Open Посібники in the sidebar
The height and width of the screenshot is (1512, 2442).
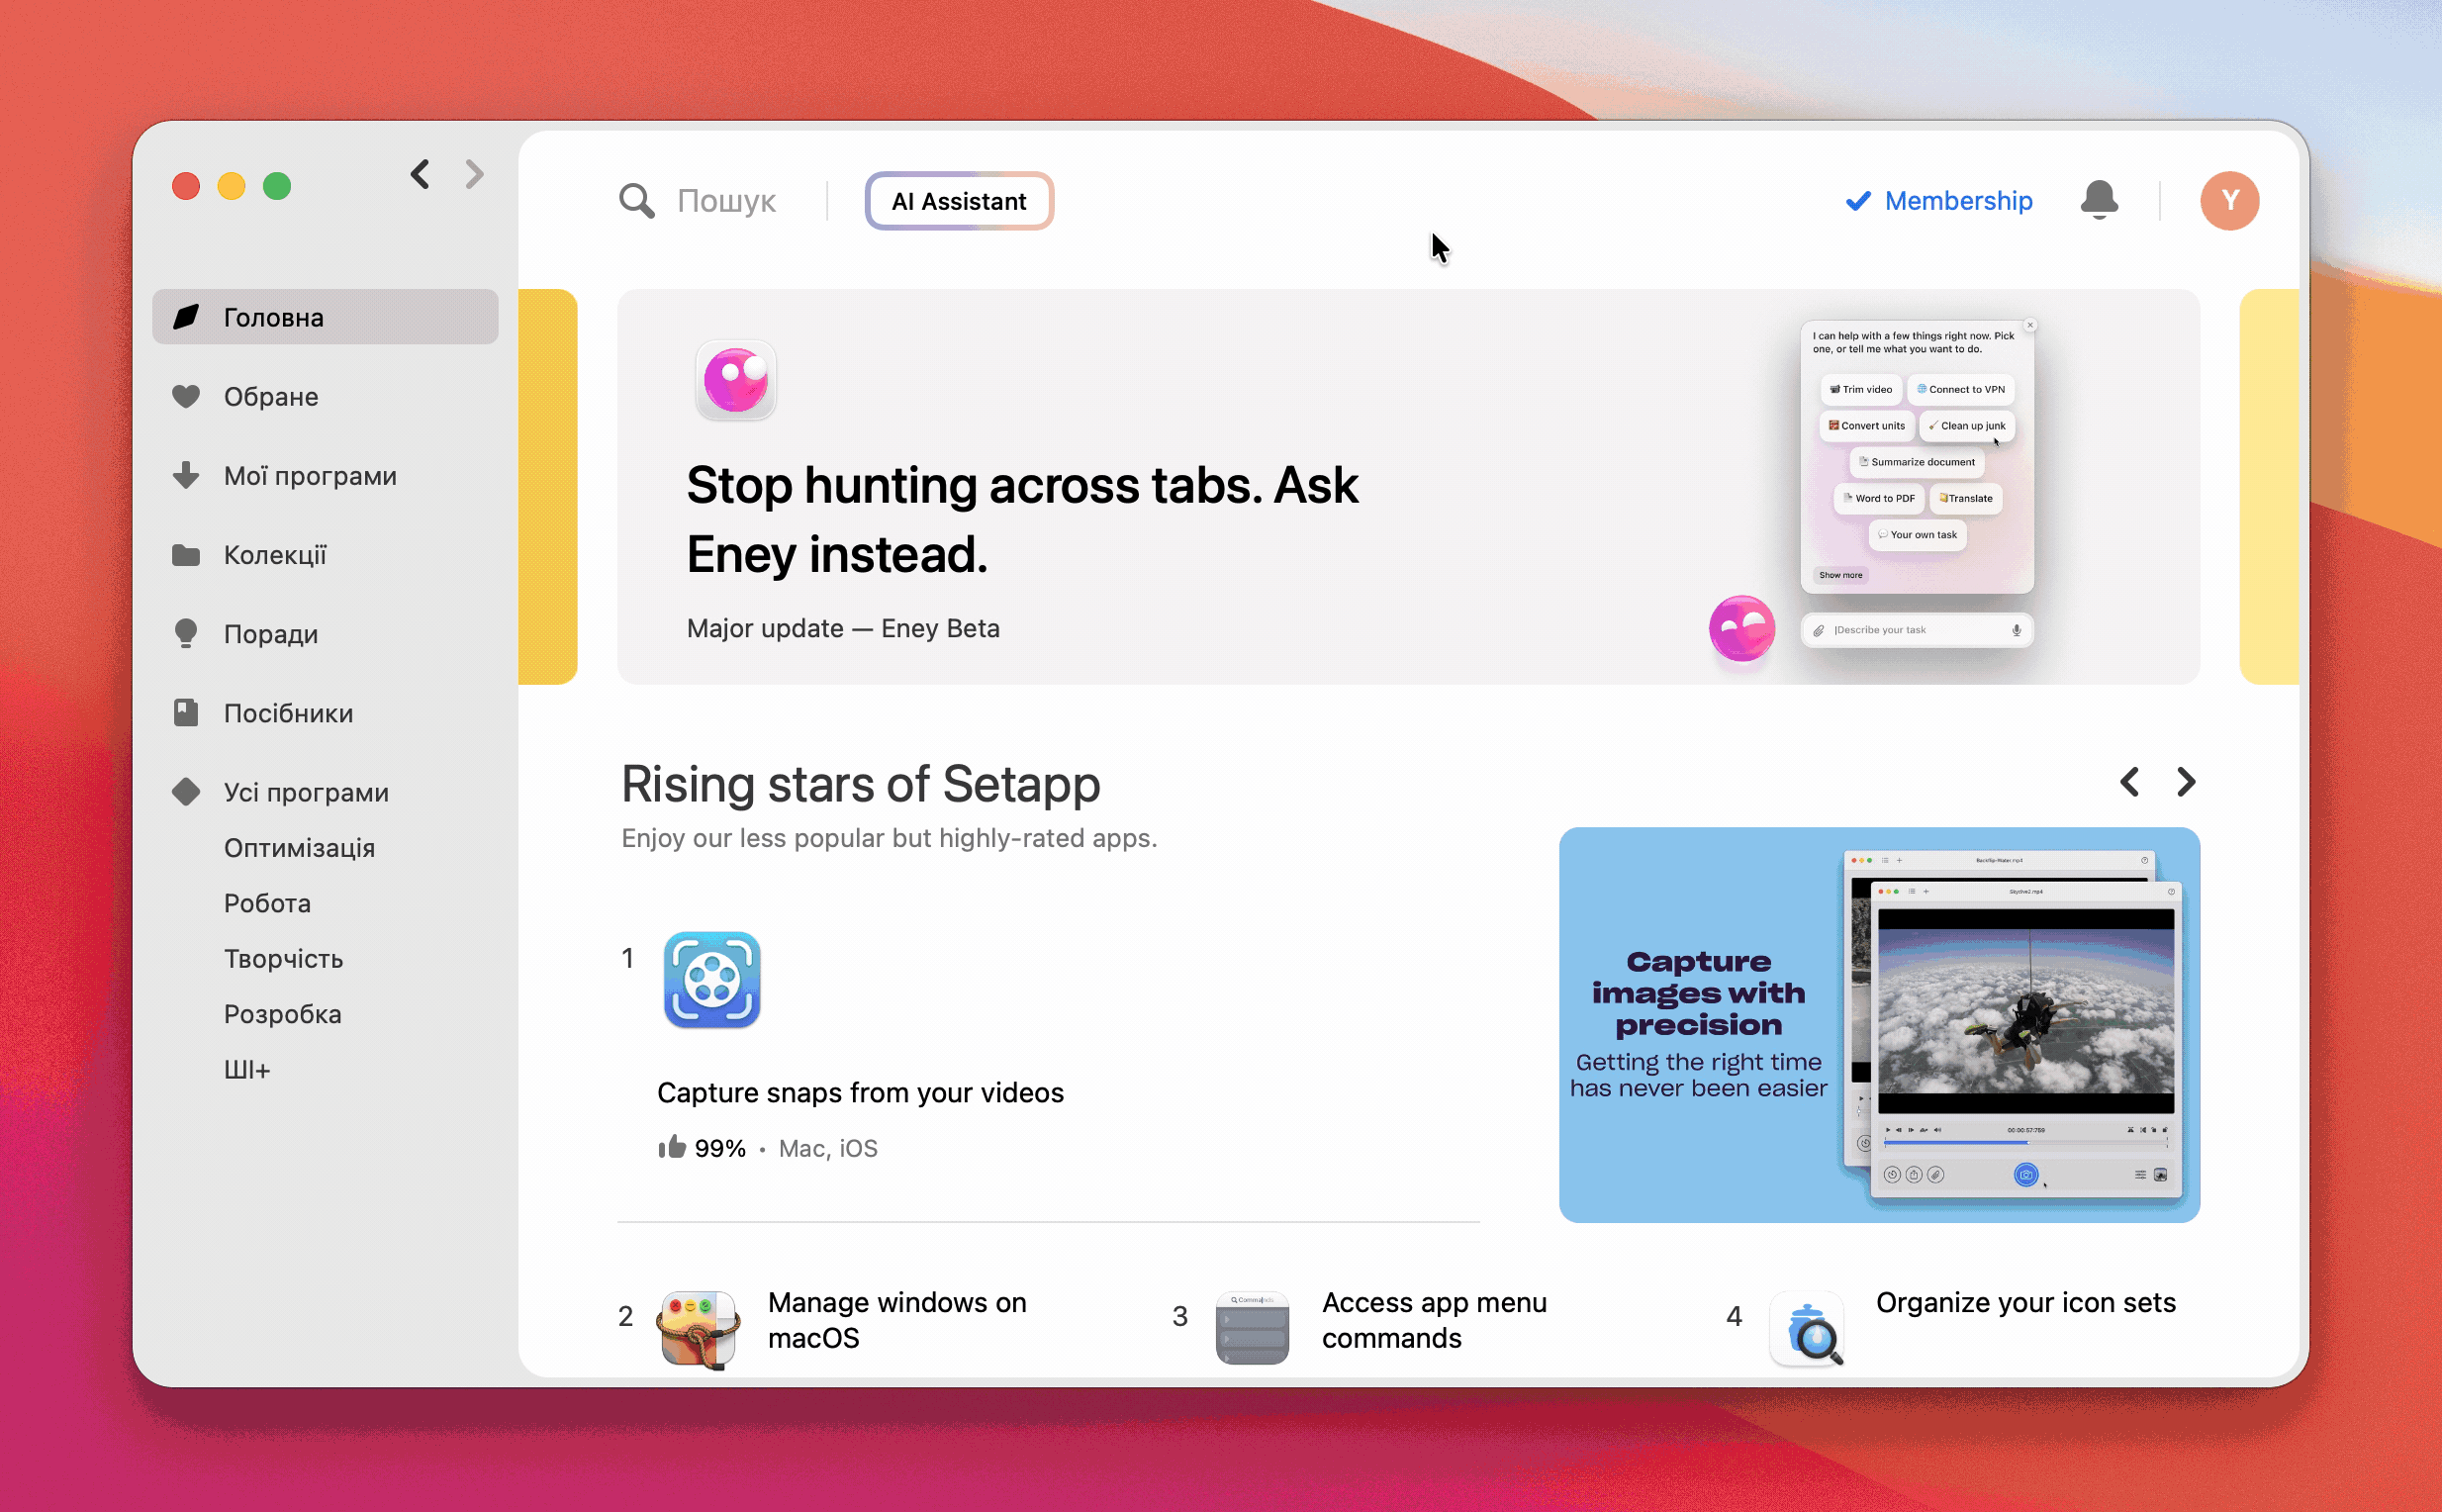click(325, 712)
